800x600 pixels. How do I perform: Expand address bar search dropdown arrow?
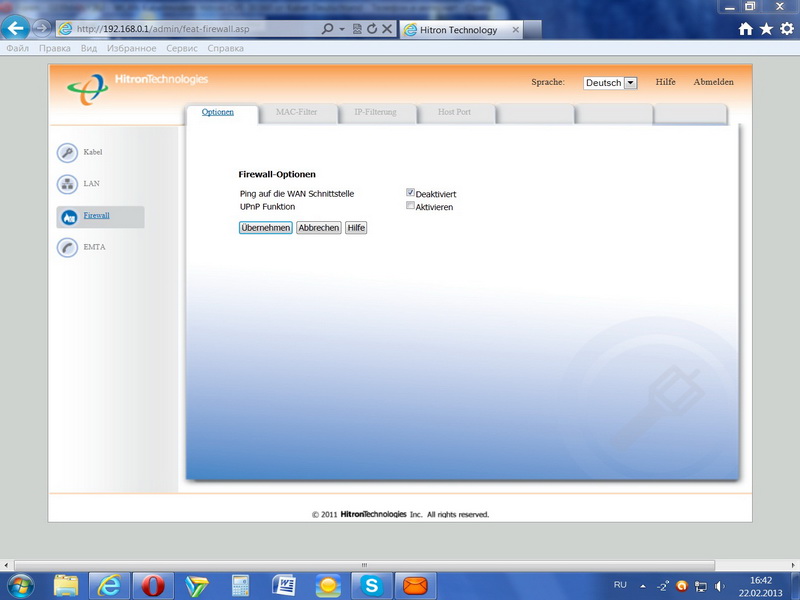point(342,30)
